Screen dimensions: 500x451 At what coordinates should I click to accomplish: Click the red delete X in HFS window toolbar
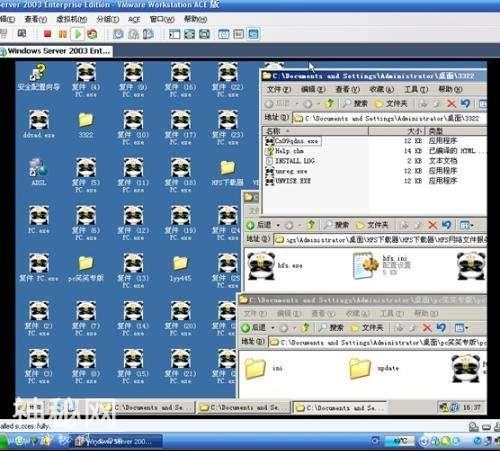(433, 225)
